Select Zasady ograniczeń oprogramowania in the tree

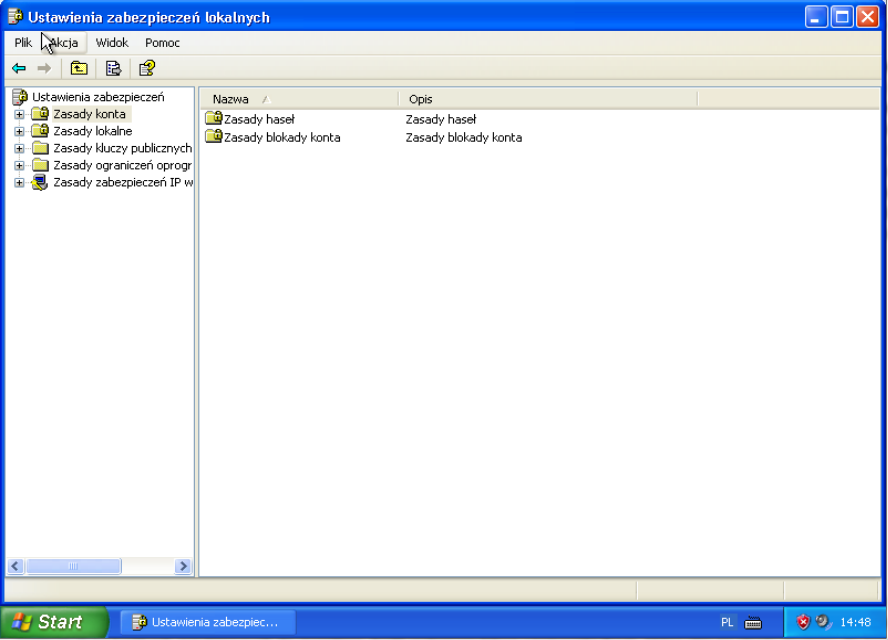(x=121, y=166)
